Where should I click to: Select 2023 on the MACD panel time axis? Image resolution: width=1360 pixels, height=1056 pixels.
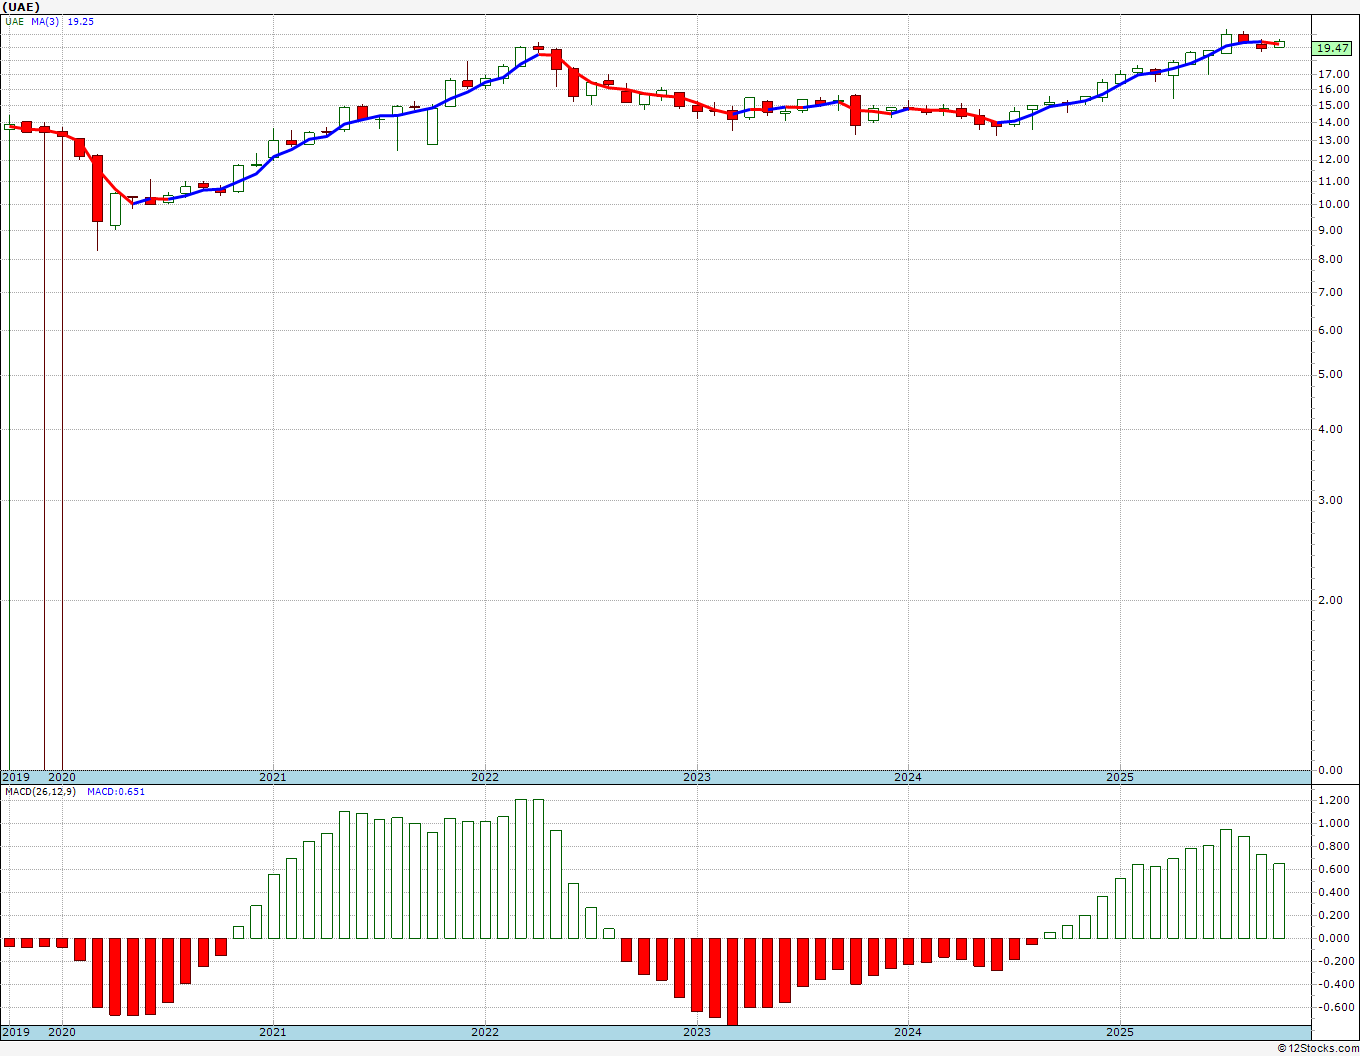pos(697,1032)
